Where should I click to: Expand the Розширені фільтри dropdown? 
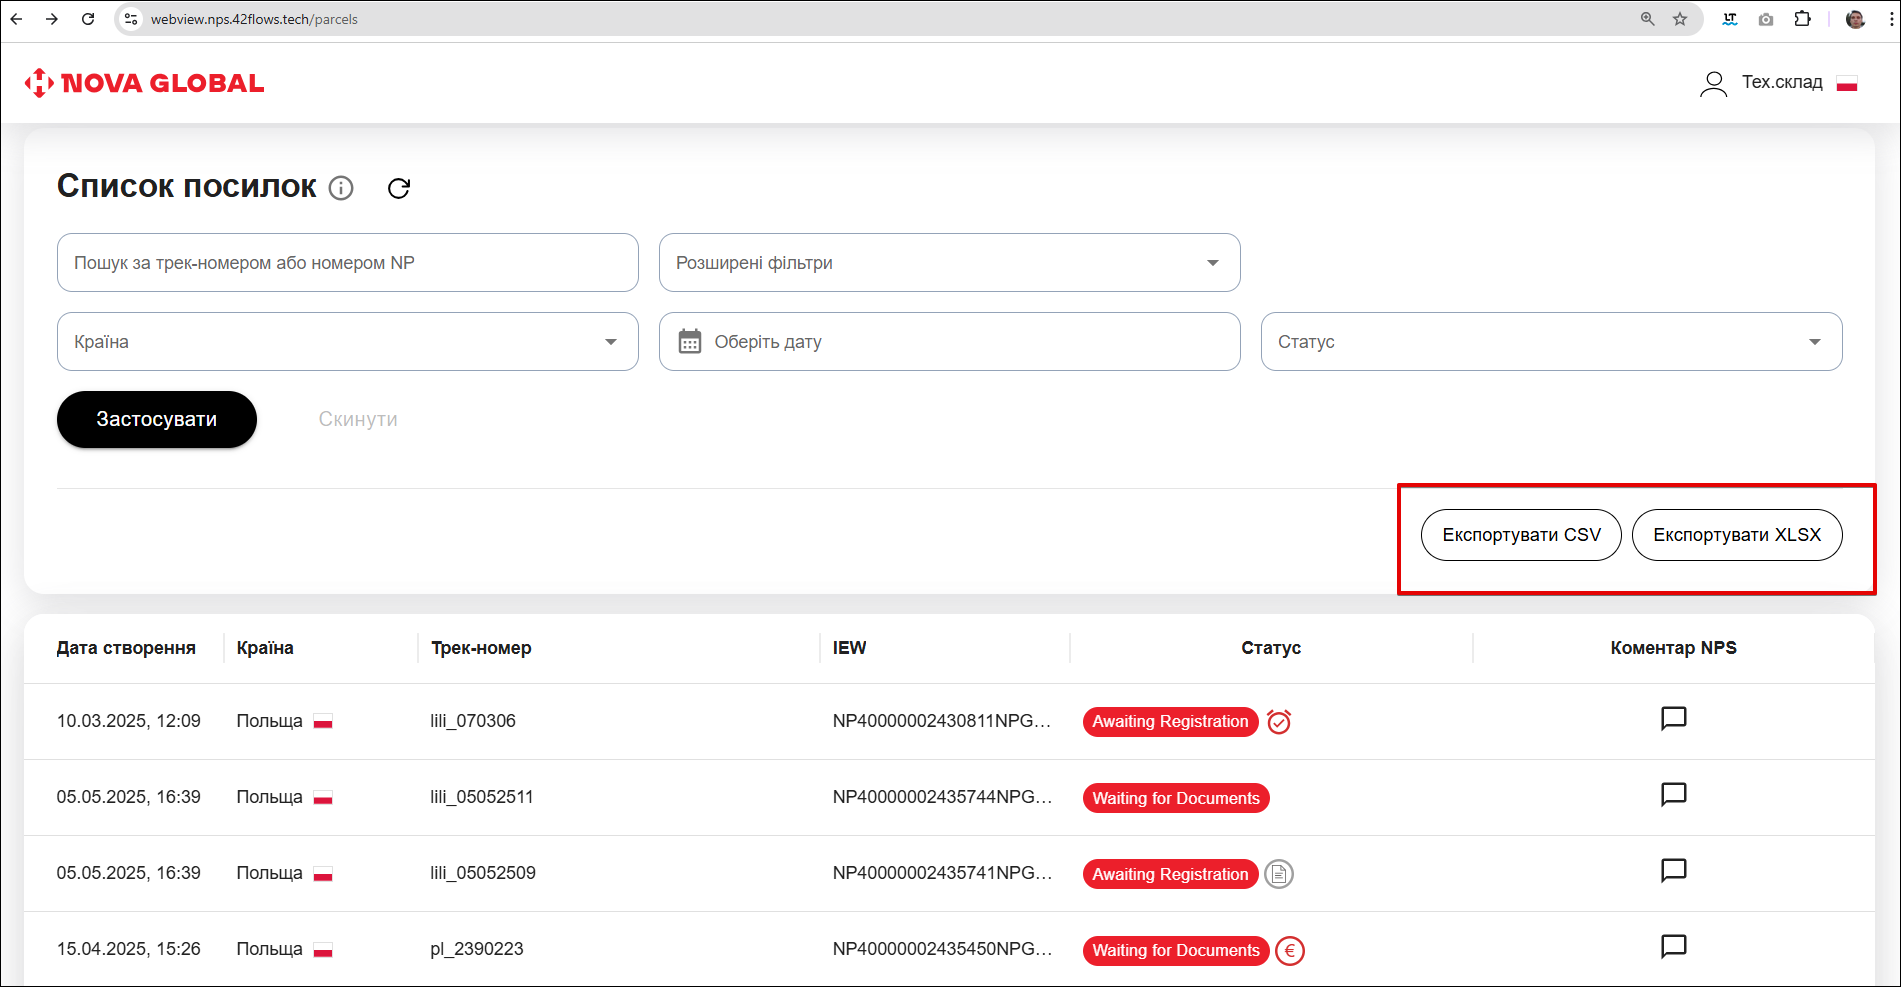click(949, 263)
